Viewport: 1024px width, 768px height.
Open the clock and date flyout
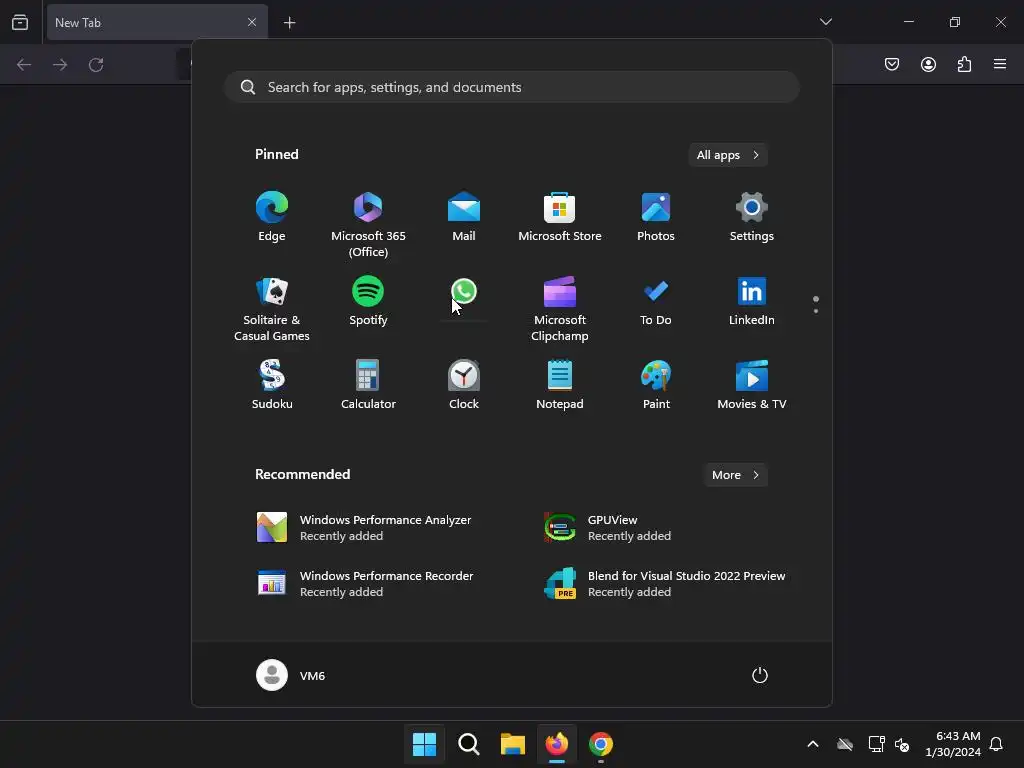tap(953, 744)
